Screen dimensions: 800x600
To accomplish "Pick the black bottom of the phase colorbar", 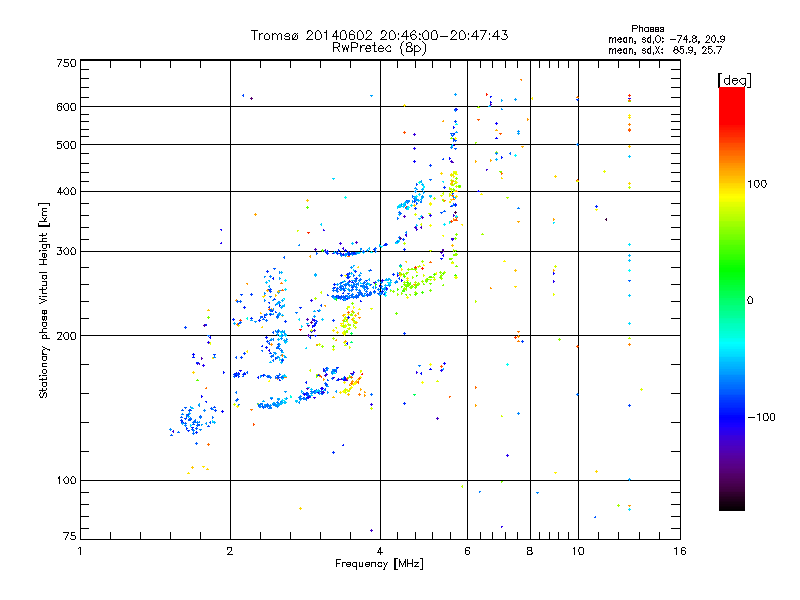I will (732, 503).
